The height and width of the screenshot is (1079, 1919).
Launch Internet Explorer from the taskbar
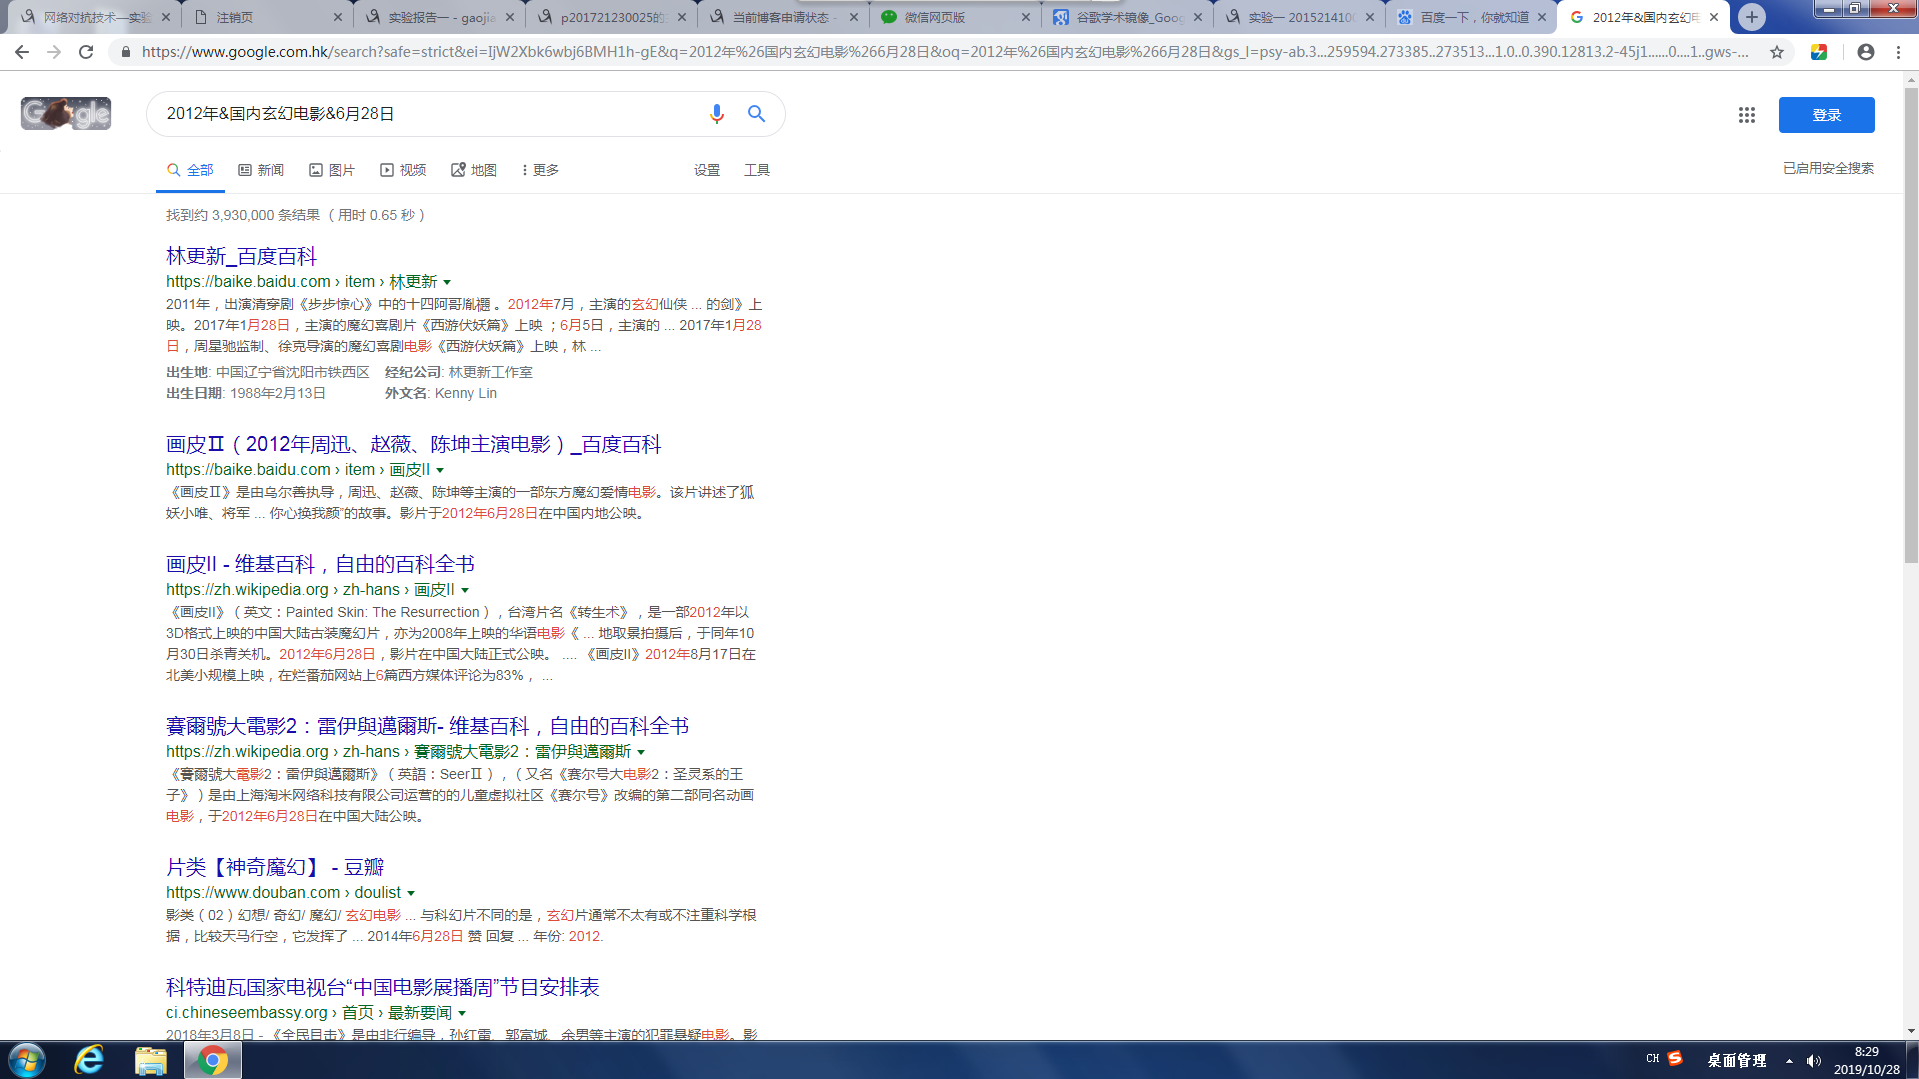coord(89,1060)
